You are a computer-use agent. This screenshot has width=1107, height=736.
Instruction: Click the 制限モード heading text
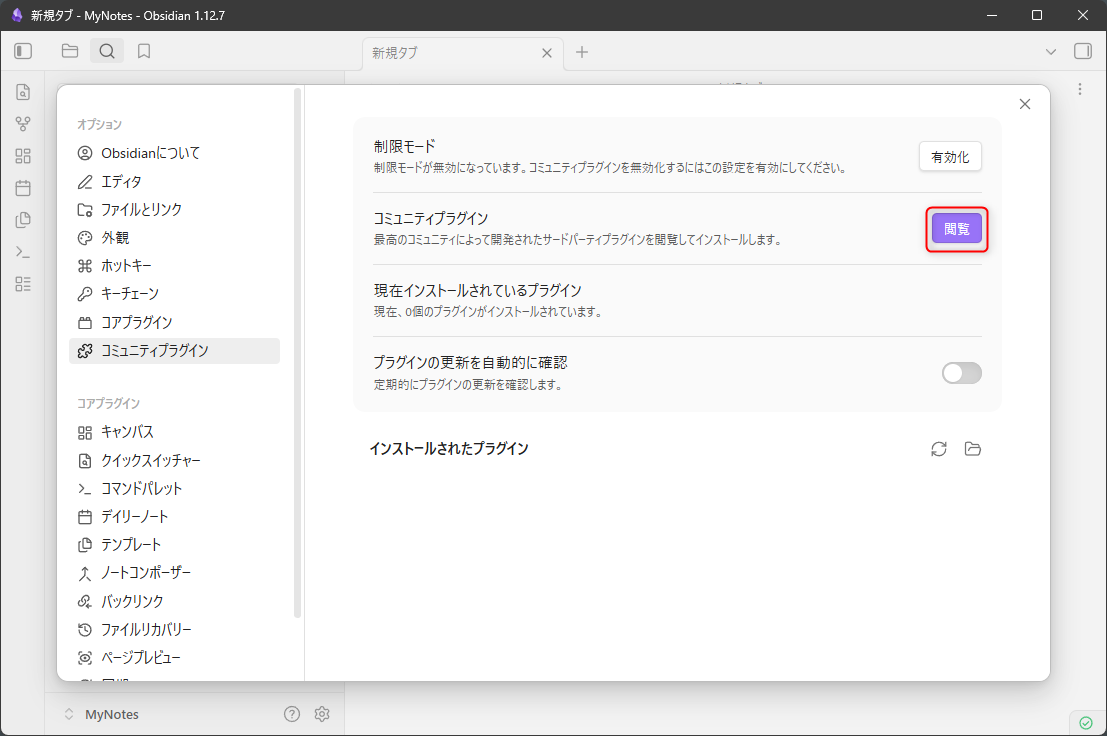[x=405, y=147]
